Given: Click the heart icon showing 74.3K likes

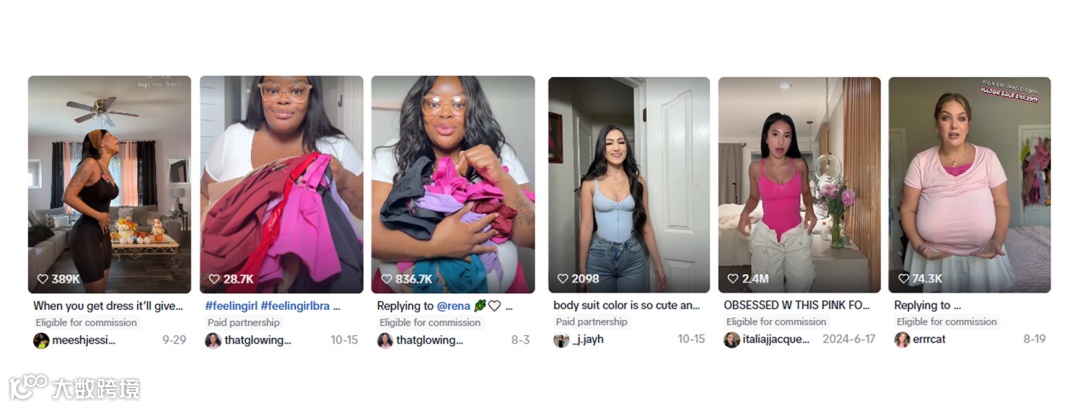Looking at the screenshot, I should click(904, 278).
